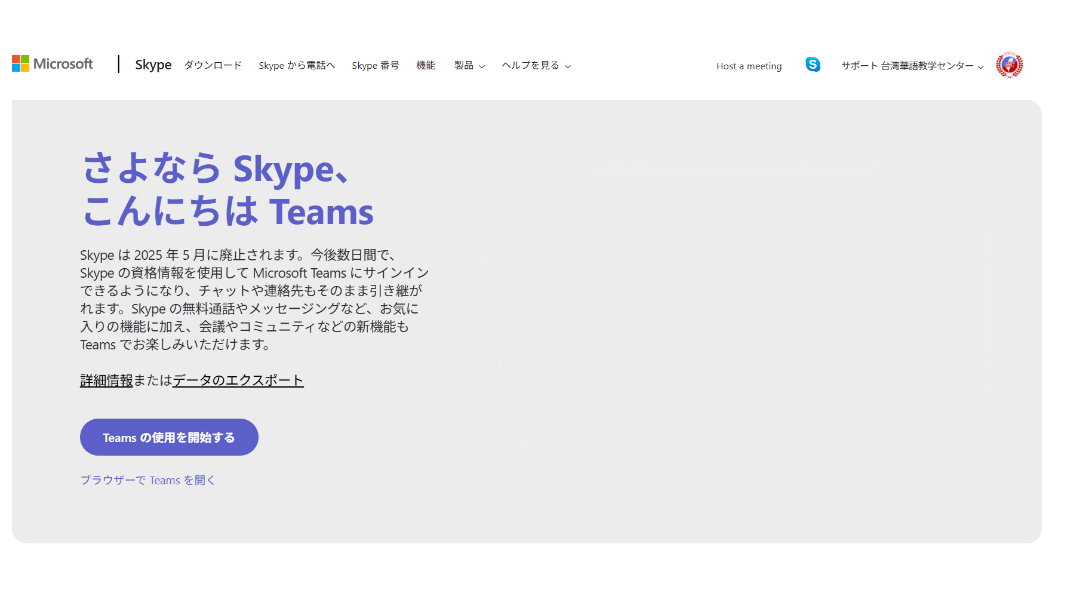
Task: Click the 詳細情報 link
Action: tap(106, 381)
